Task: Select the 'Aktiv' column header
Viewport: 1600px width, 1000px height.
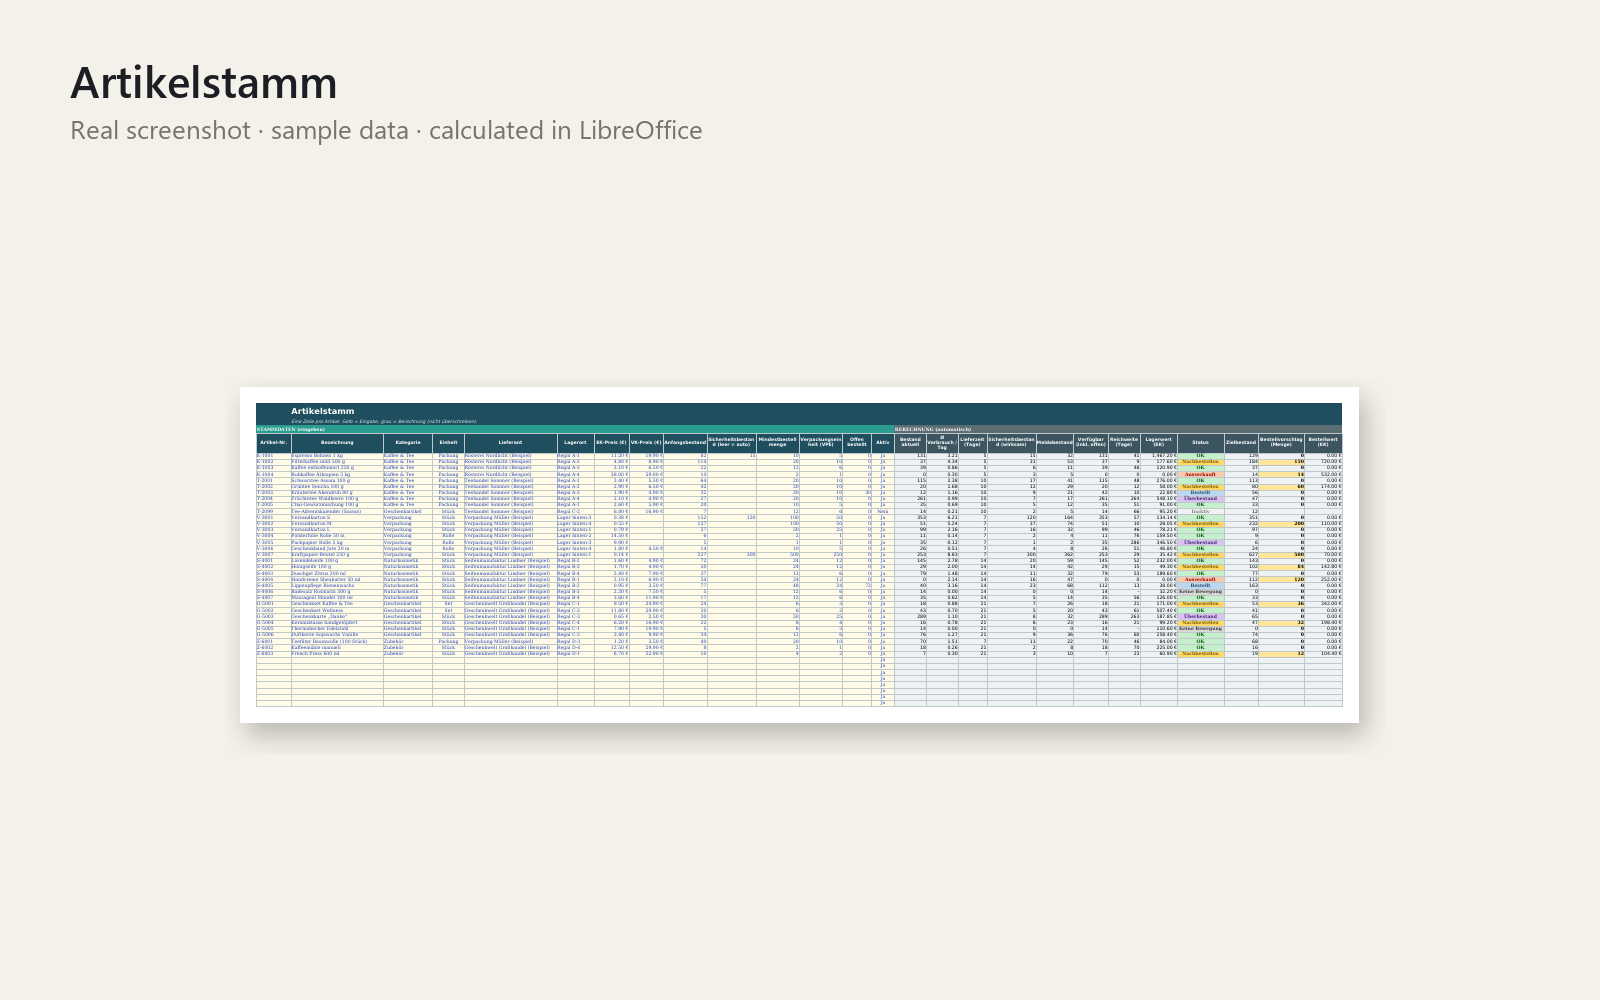Action: [882, 443]
